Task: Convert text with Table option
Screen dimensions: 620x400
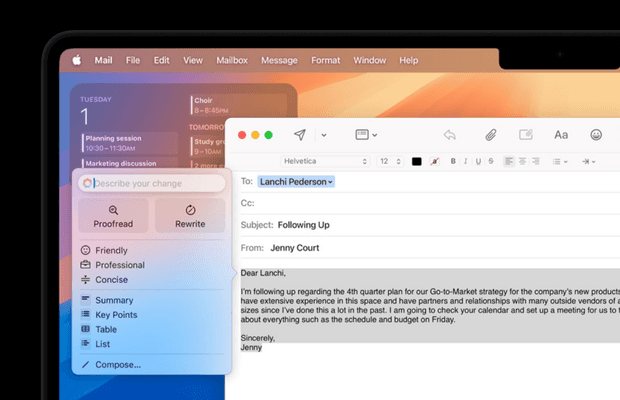Action: point(99,329)
